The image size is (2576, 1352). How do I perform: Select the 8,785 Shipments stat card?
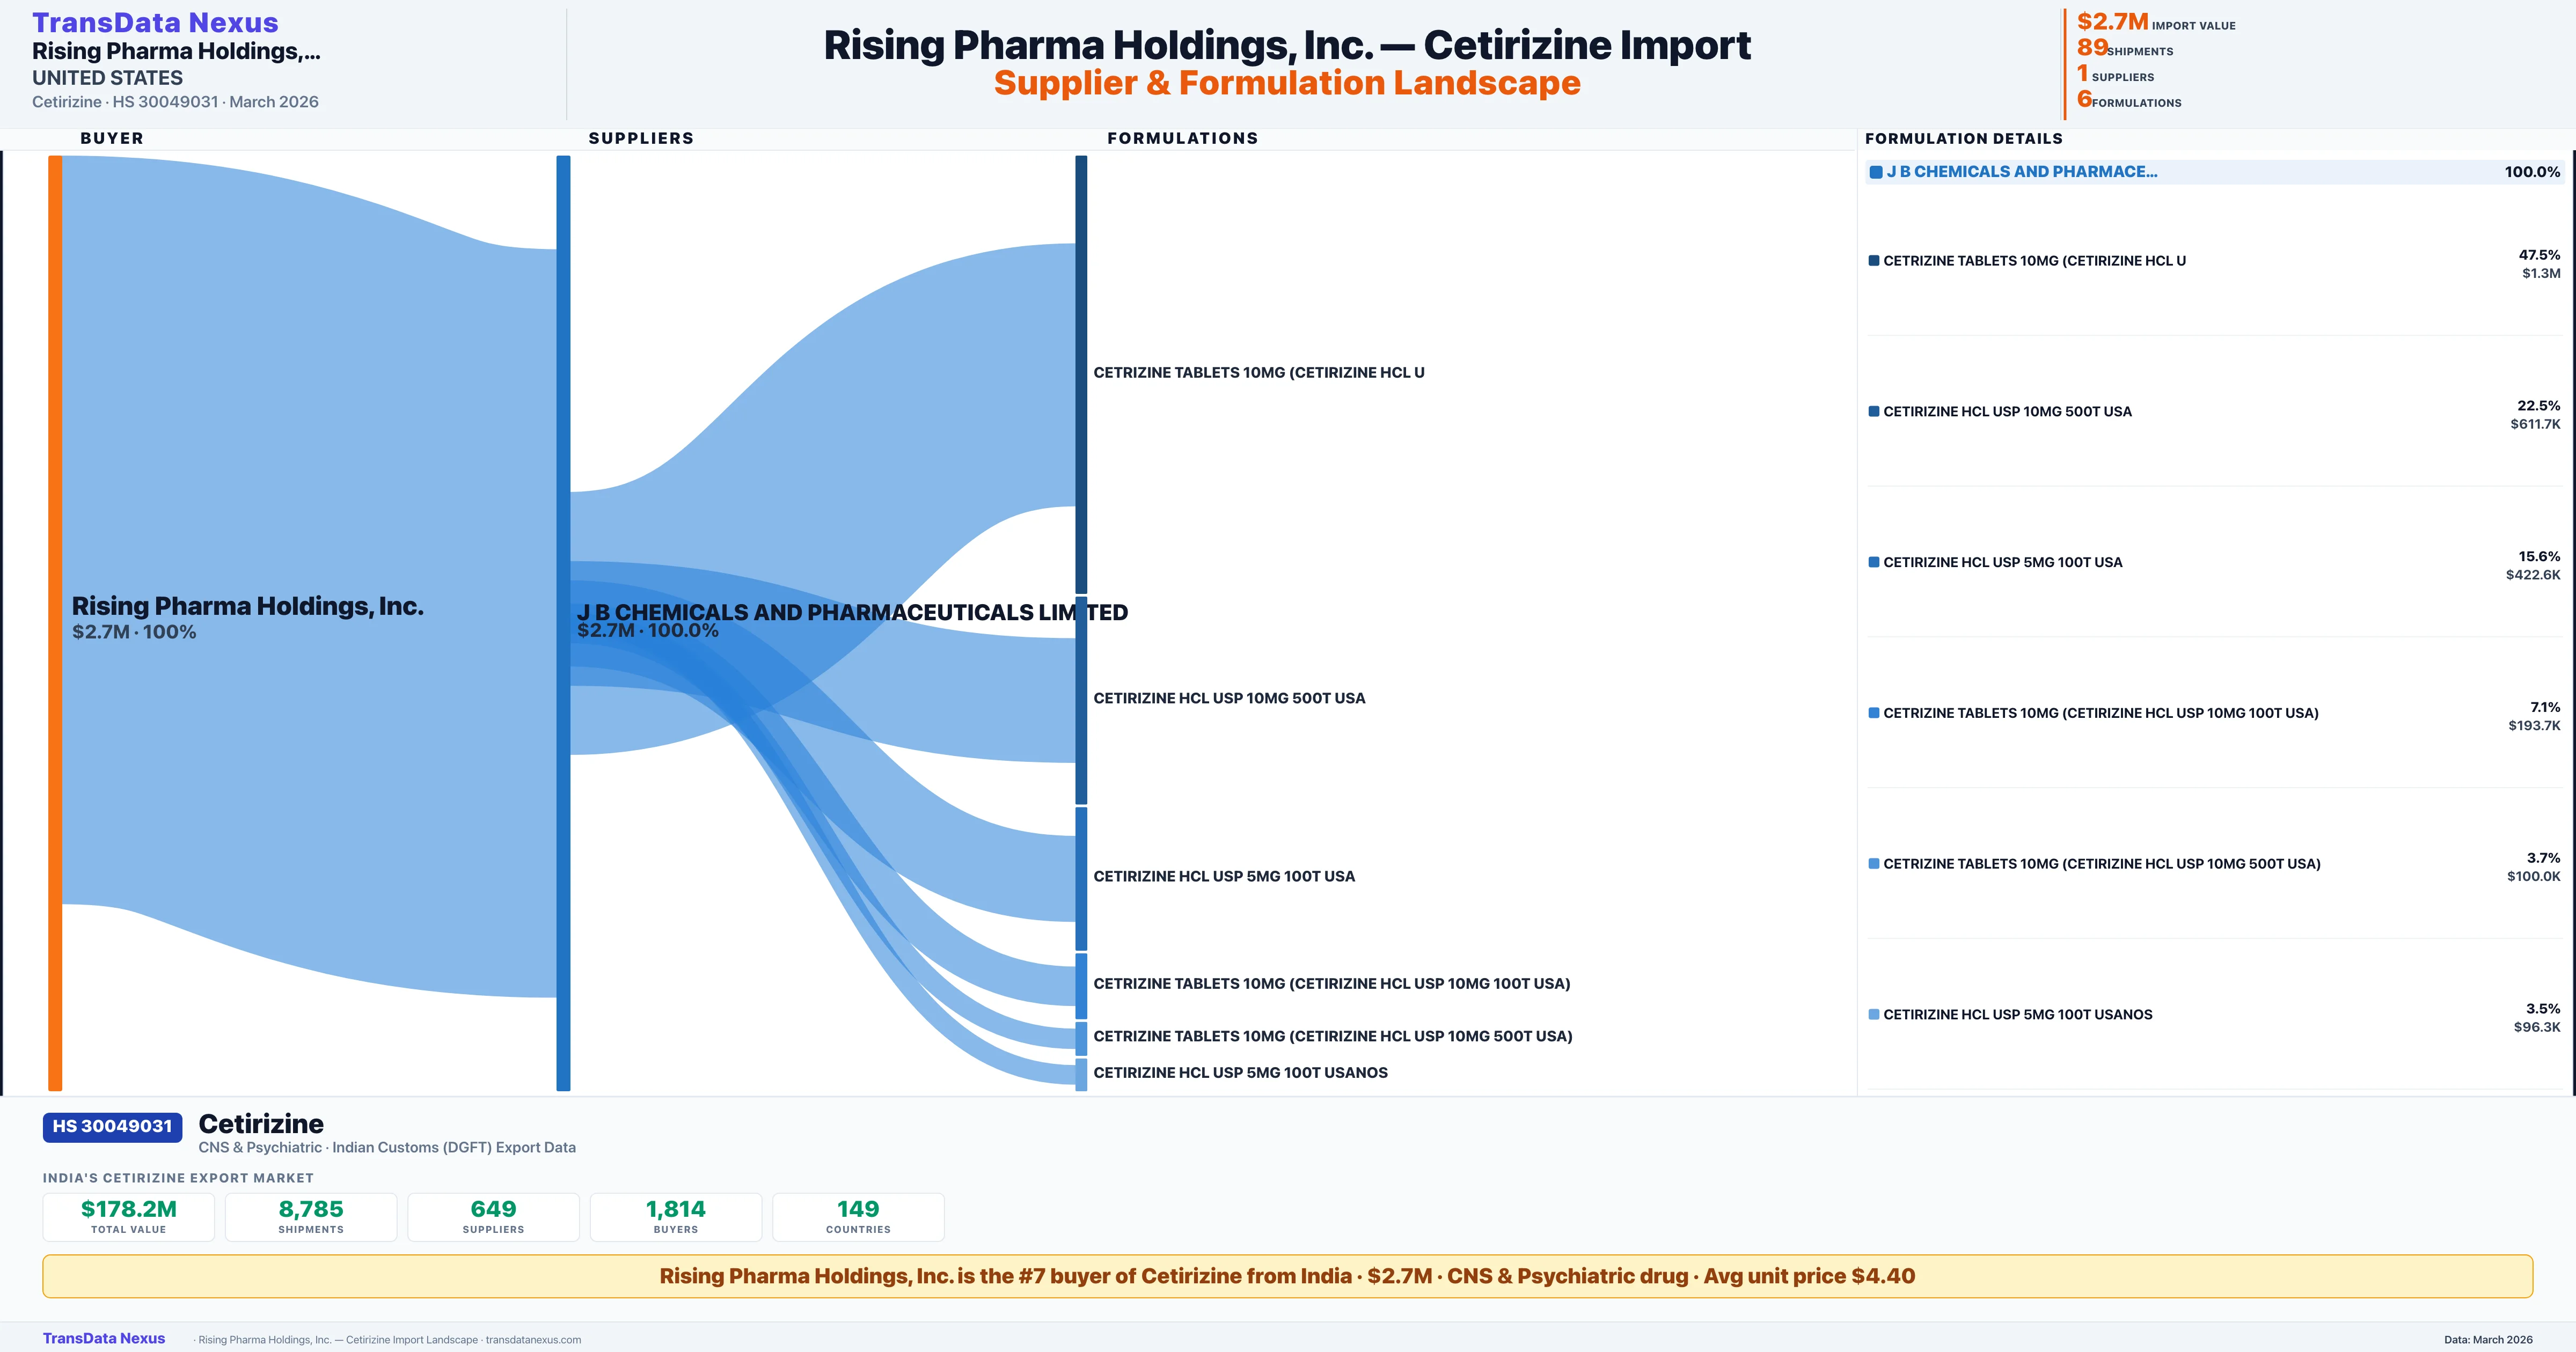click(311, 1216)
